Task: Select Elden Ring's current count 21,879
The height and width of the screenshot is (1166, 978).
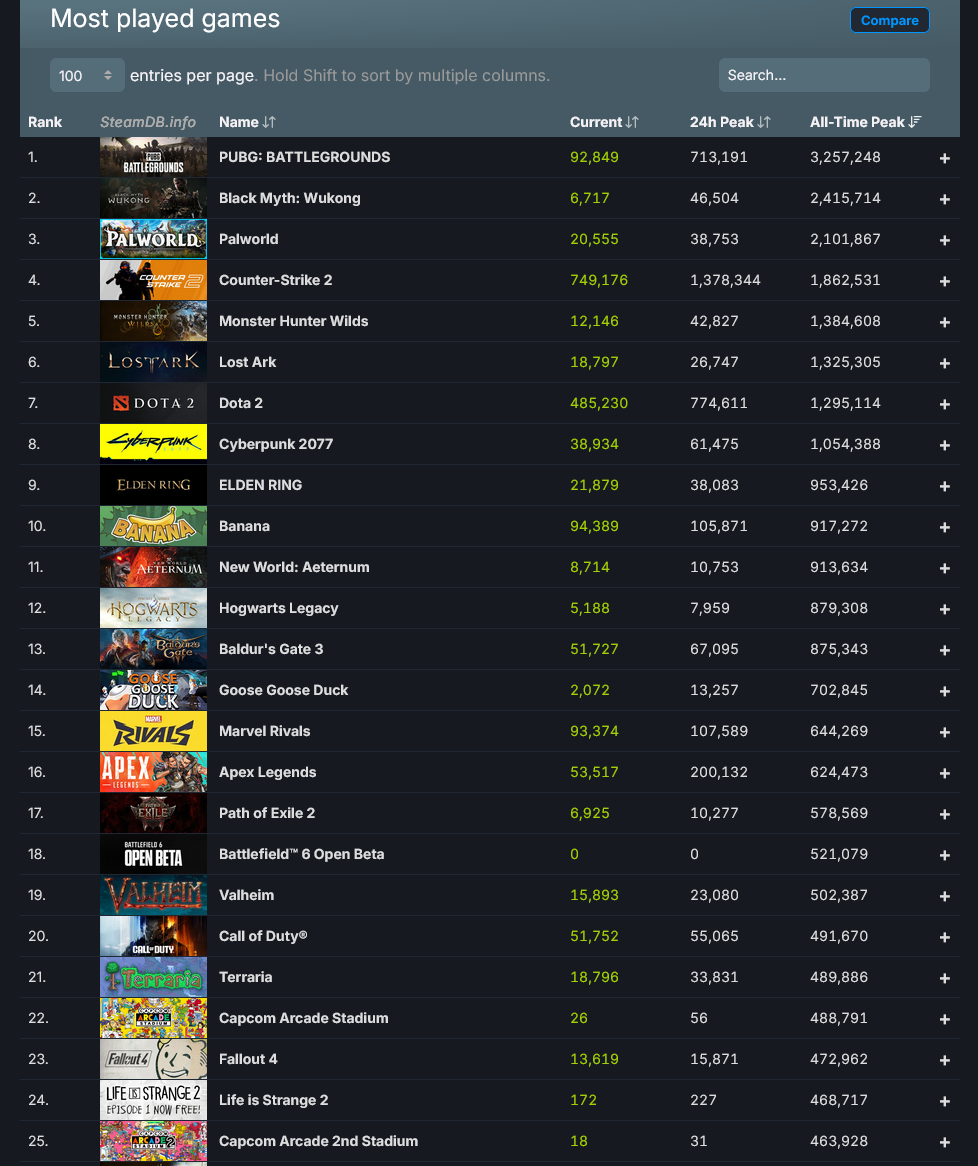Action: tap(593, 485)
